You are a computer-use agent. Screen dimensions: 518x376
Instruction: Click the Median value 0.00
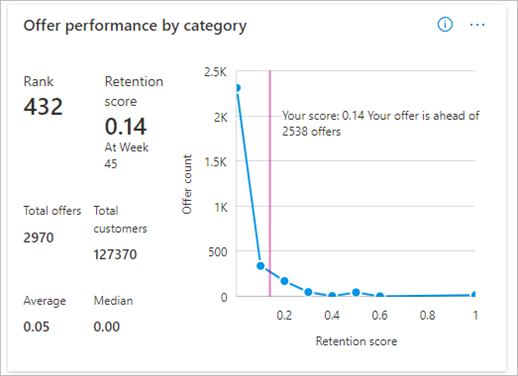pos(107,327)
